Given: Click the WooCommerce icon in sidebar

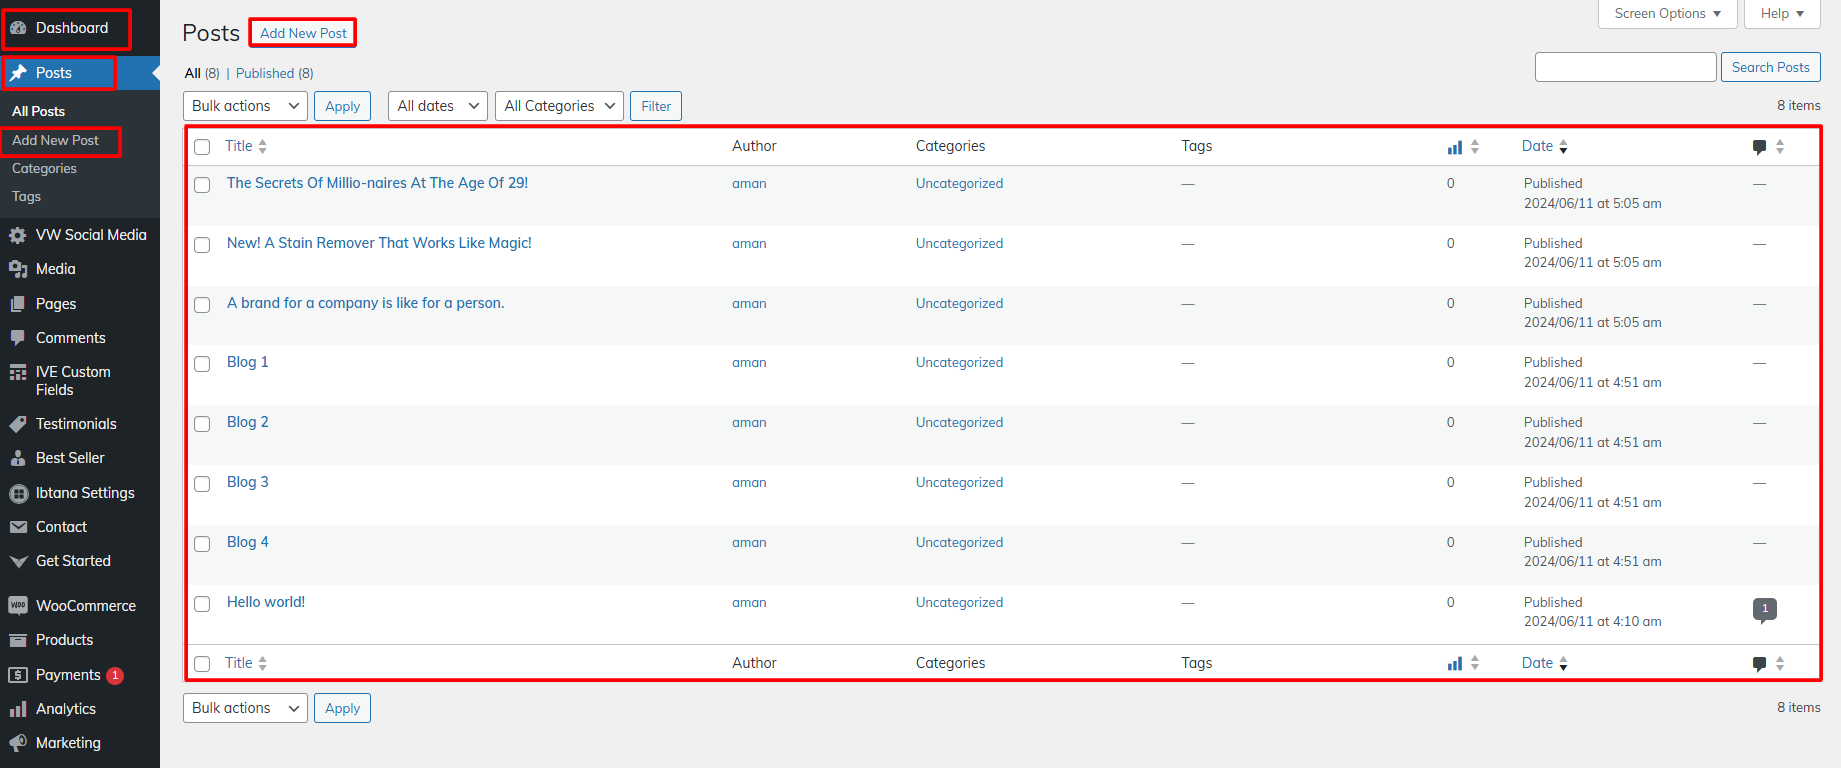Looking at the screenshot, I should point(18,606).
